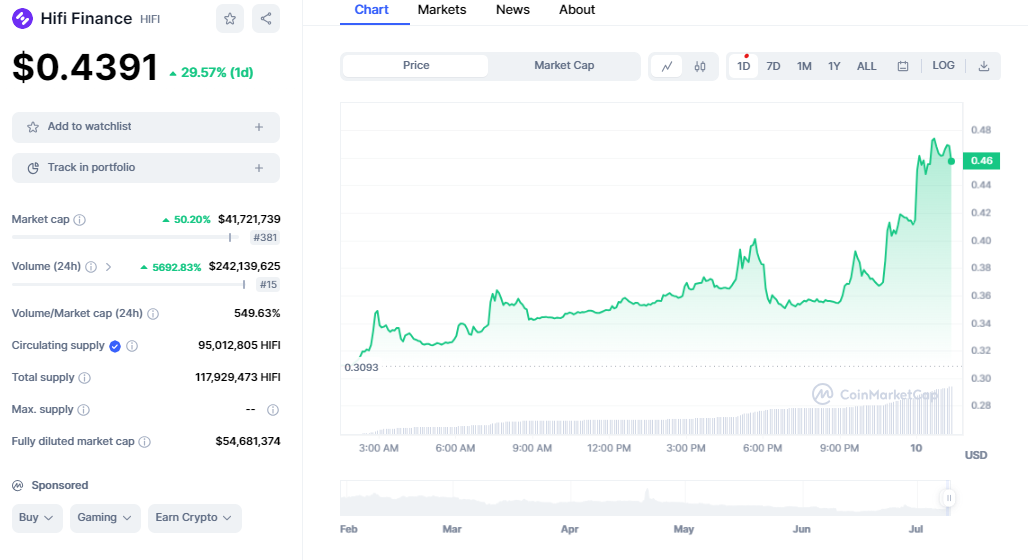Switch to the Chart tab
The height and width of the screenshot is (560, 1028).
372,10
